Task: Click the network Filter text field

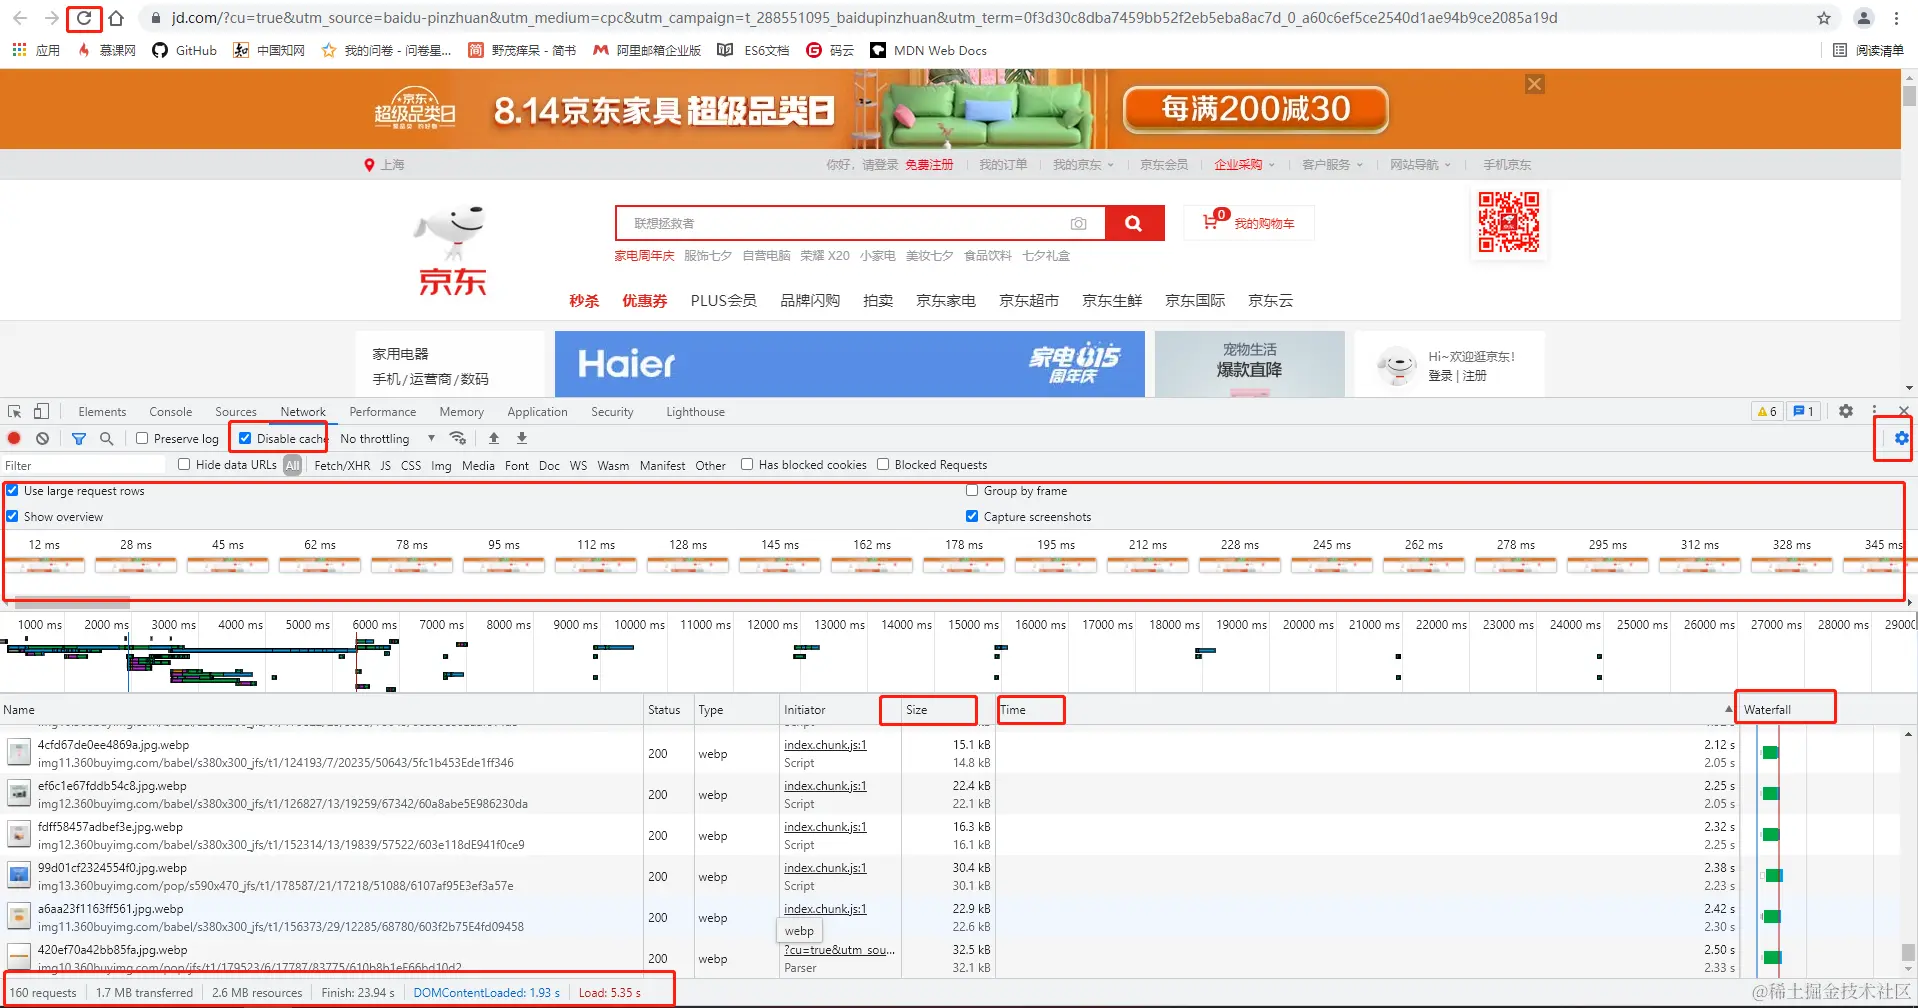Action: [84, 465]
